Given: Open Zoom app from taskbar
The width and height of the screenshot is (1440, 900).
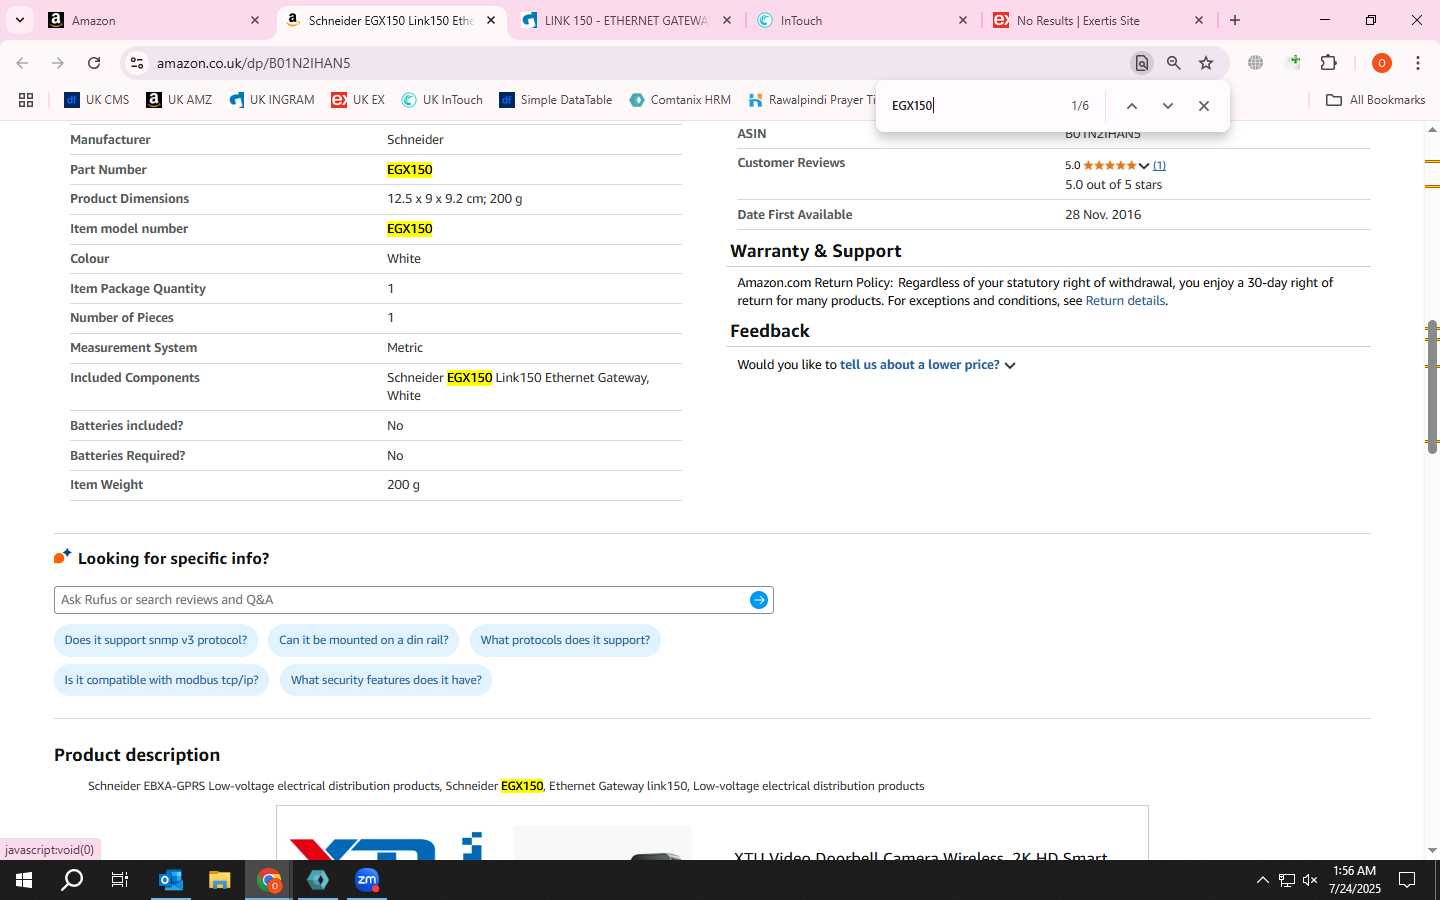Looking at the screenshot, I should point(367,880).
